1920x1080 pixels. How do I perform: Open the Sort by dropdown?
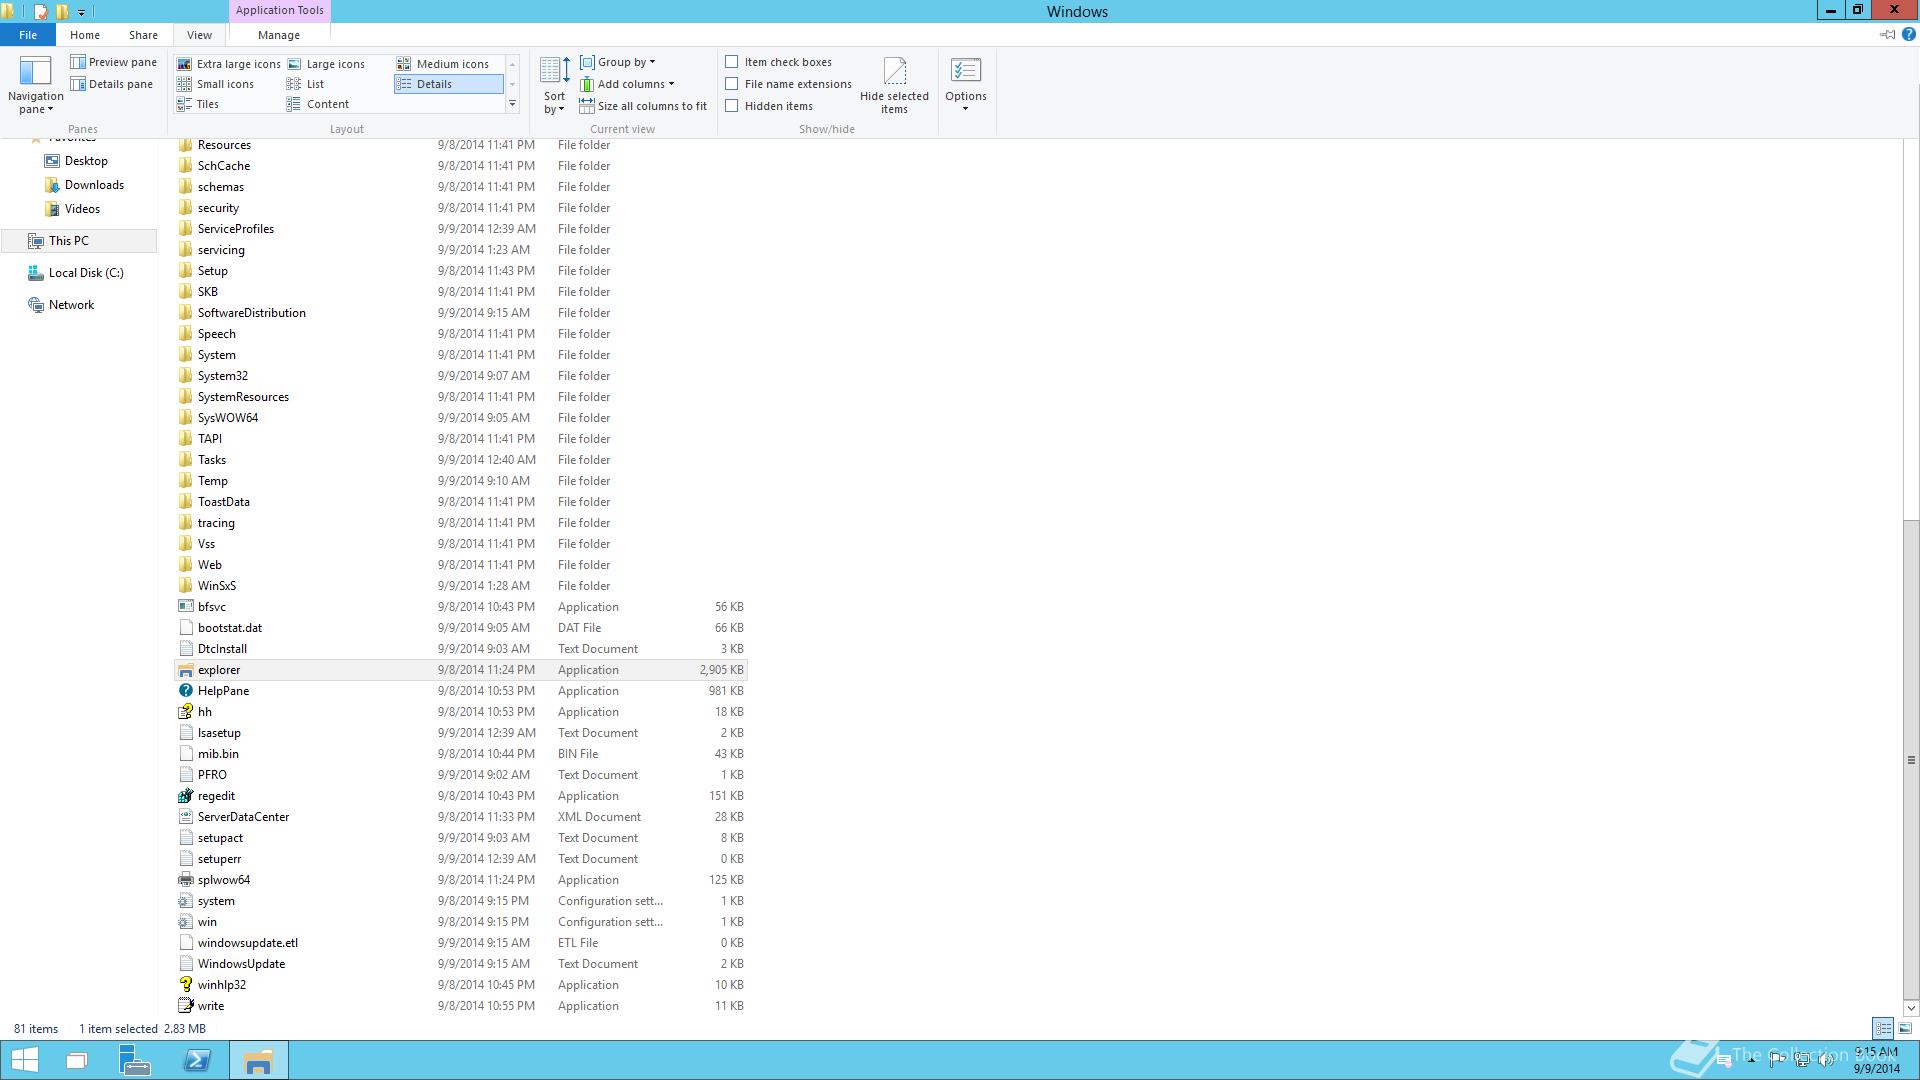point(554,86)
